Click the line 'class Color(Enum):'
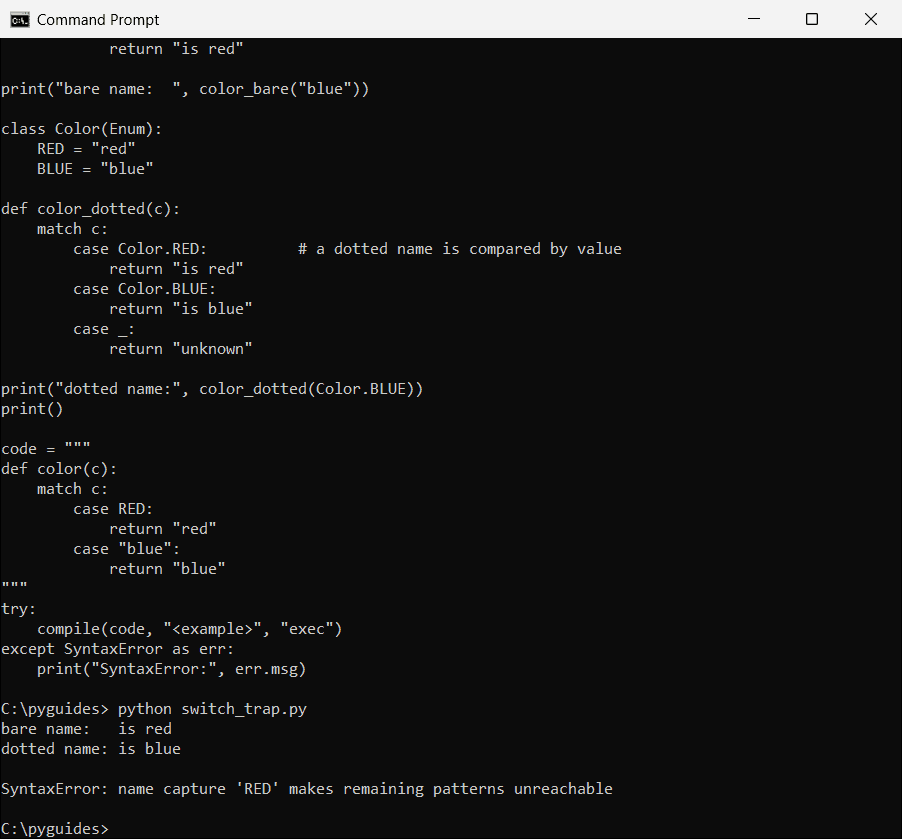902x839 pixels. tap(82, 129)
